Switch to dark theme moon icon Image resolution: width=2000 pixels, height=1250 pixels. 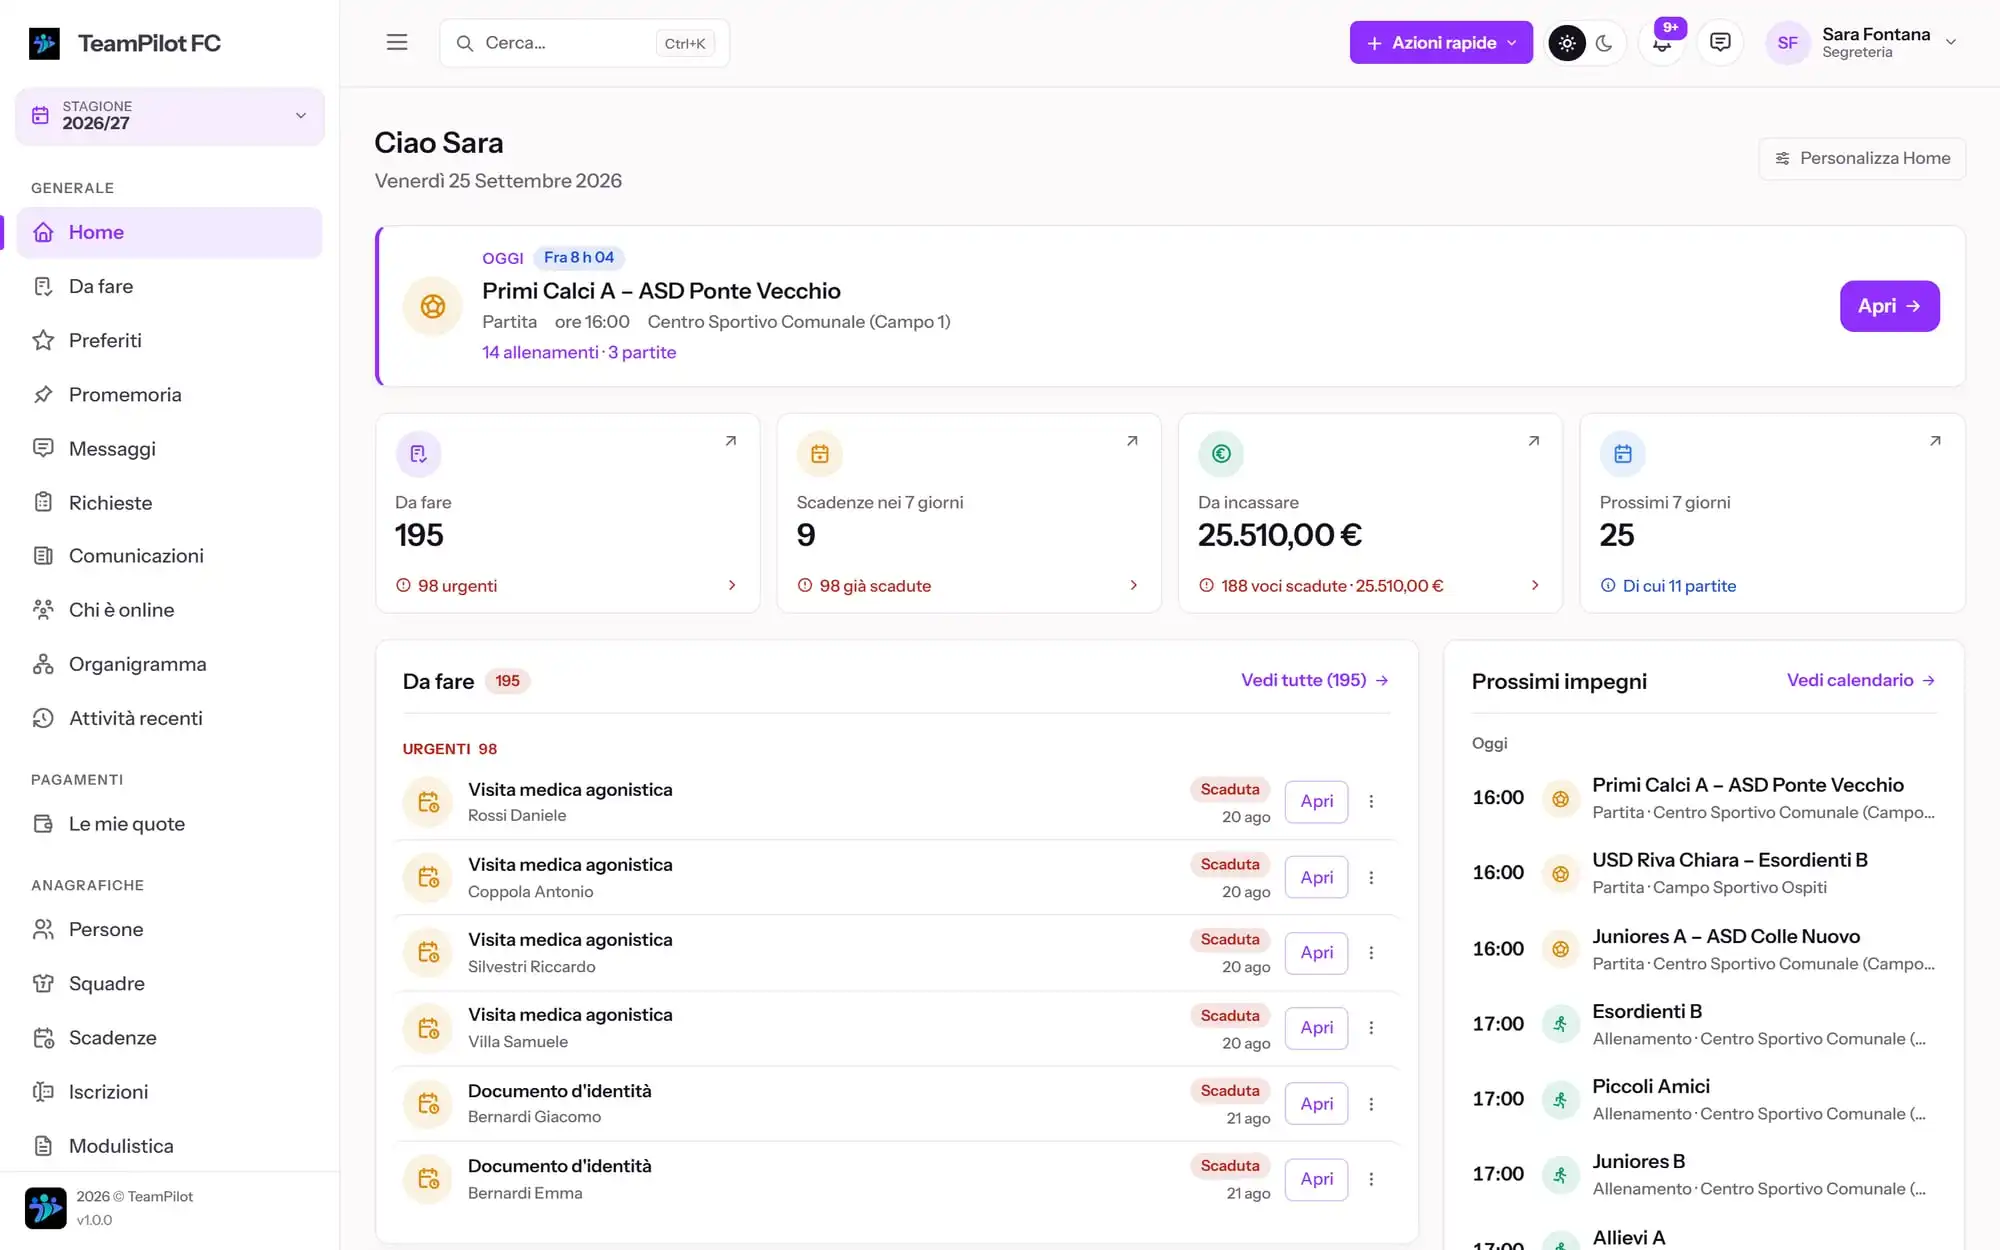tap(1604, 43)
